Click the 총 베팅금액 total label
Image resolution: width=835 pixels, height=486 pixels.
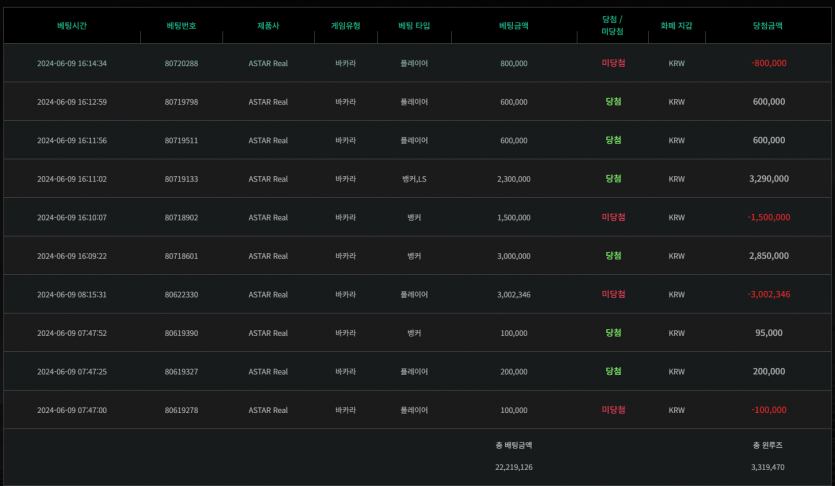pyautogui.click(x=514, y=445)
